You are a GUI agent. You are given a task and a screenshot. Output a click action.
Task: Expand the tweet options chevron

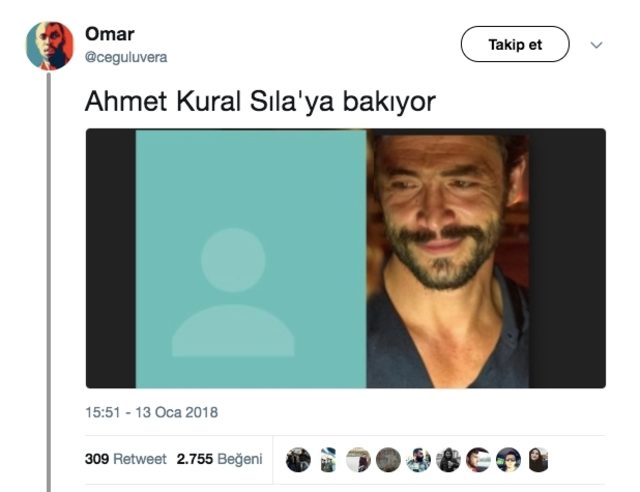(596, 45)
